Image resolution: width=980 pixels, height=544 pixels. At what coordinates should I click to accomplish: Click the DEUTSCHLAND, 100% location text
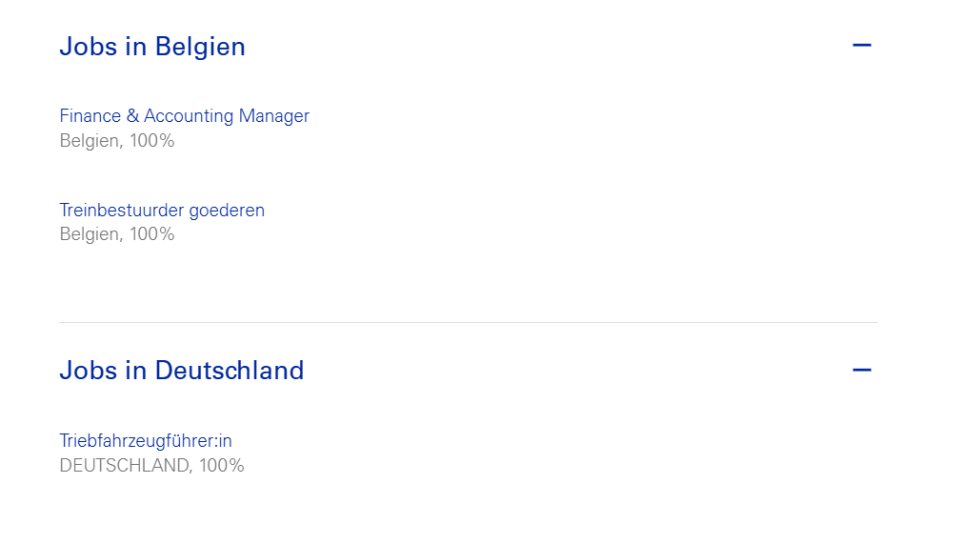click(151, 465)
